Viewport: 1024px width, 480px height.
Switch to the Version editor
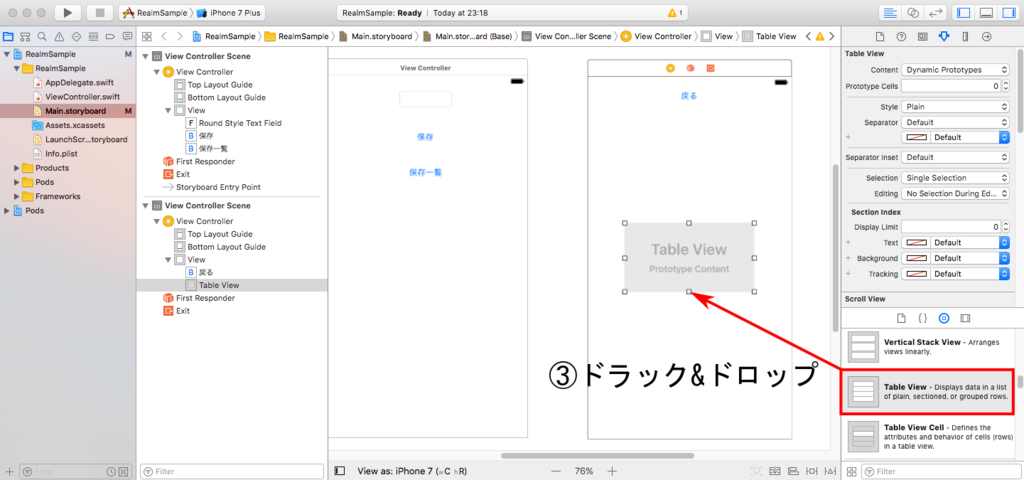[x=936, y=12]
